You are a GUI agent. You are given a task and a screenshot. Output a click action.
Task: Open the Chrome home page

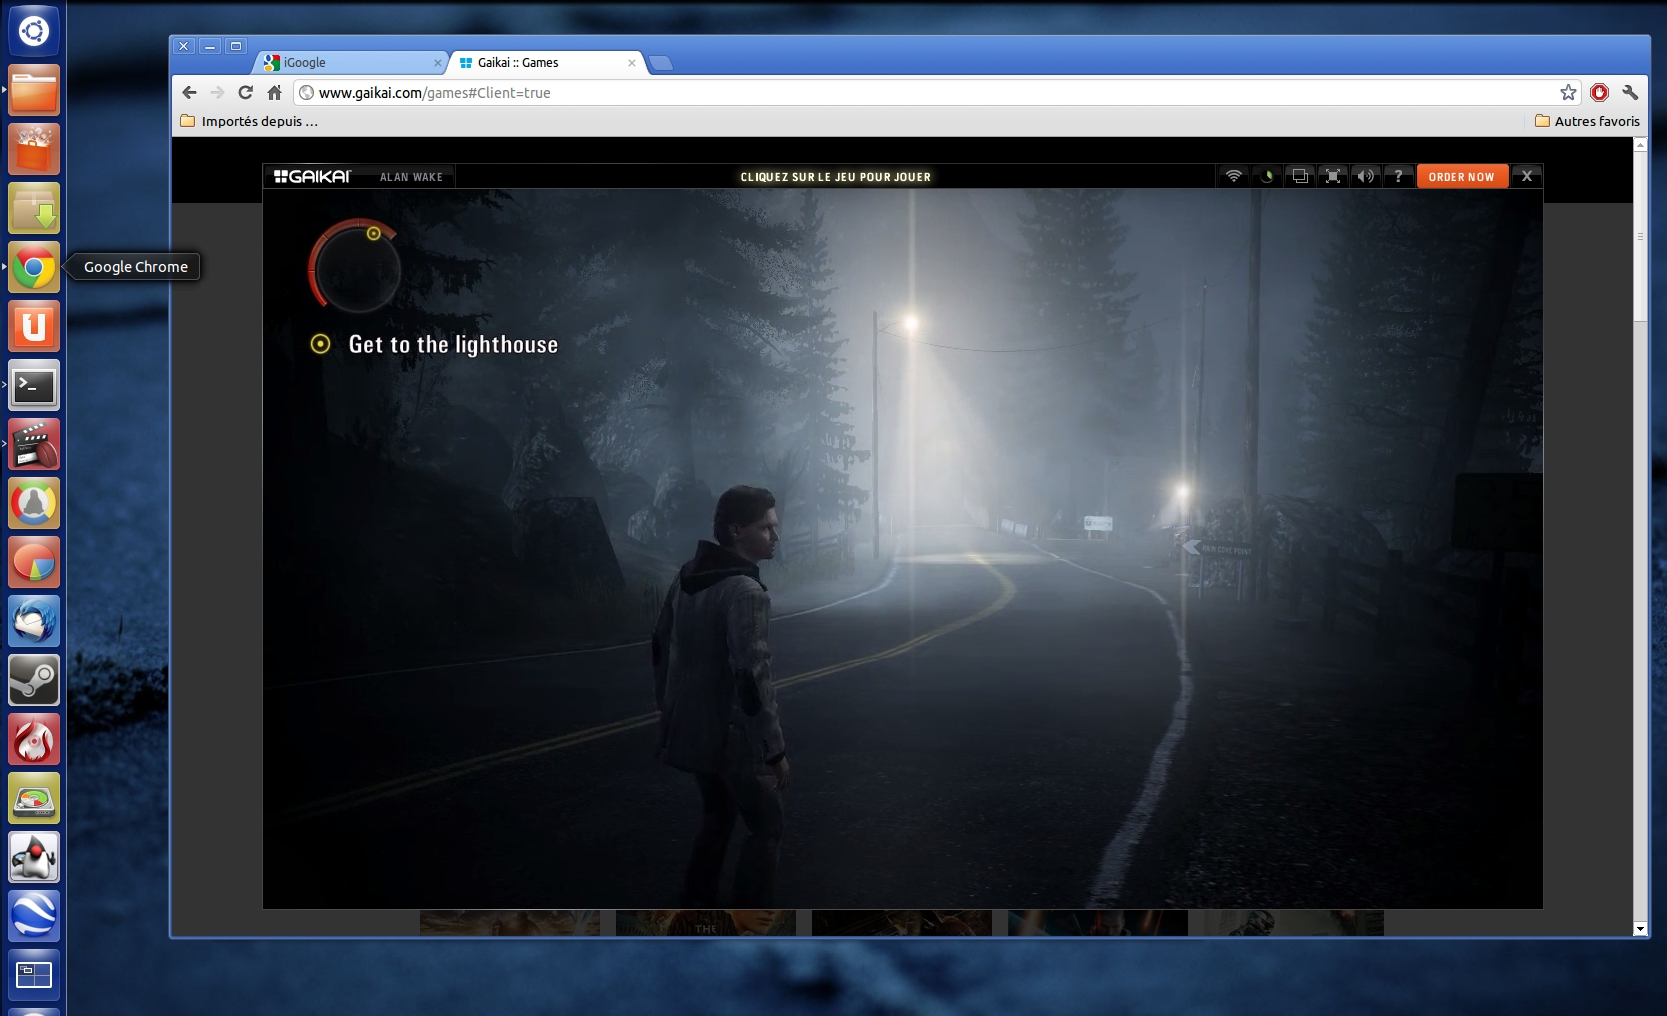coord(275,93)
